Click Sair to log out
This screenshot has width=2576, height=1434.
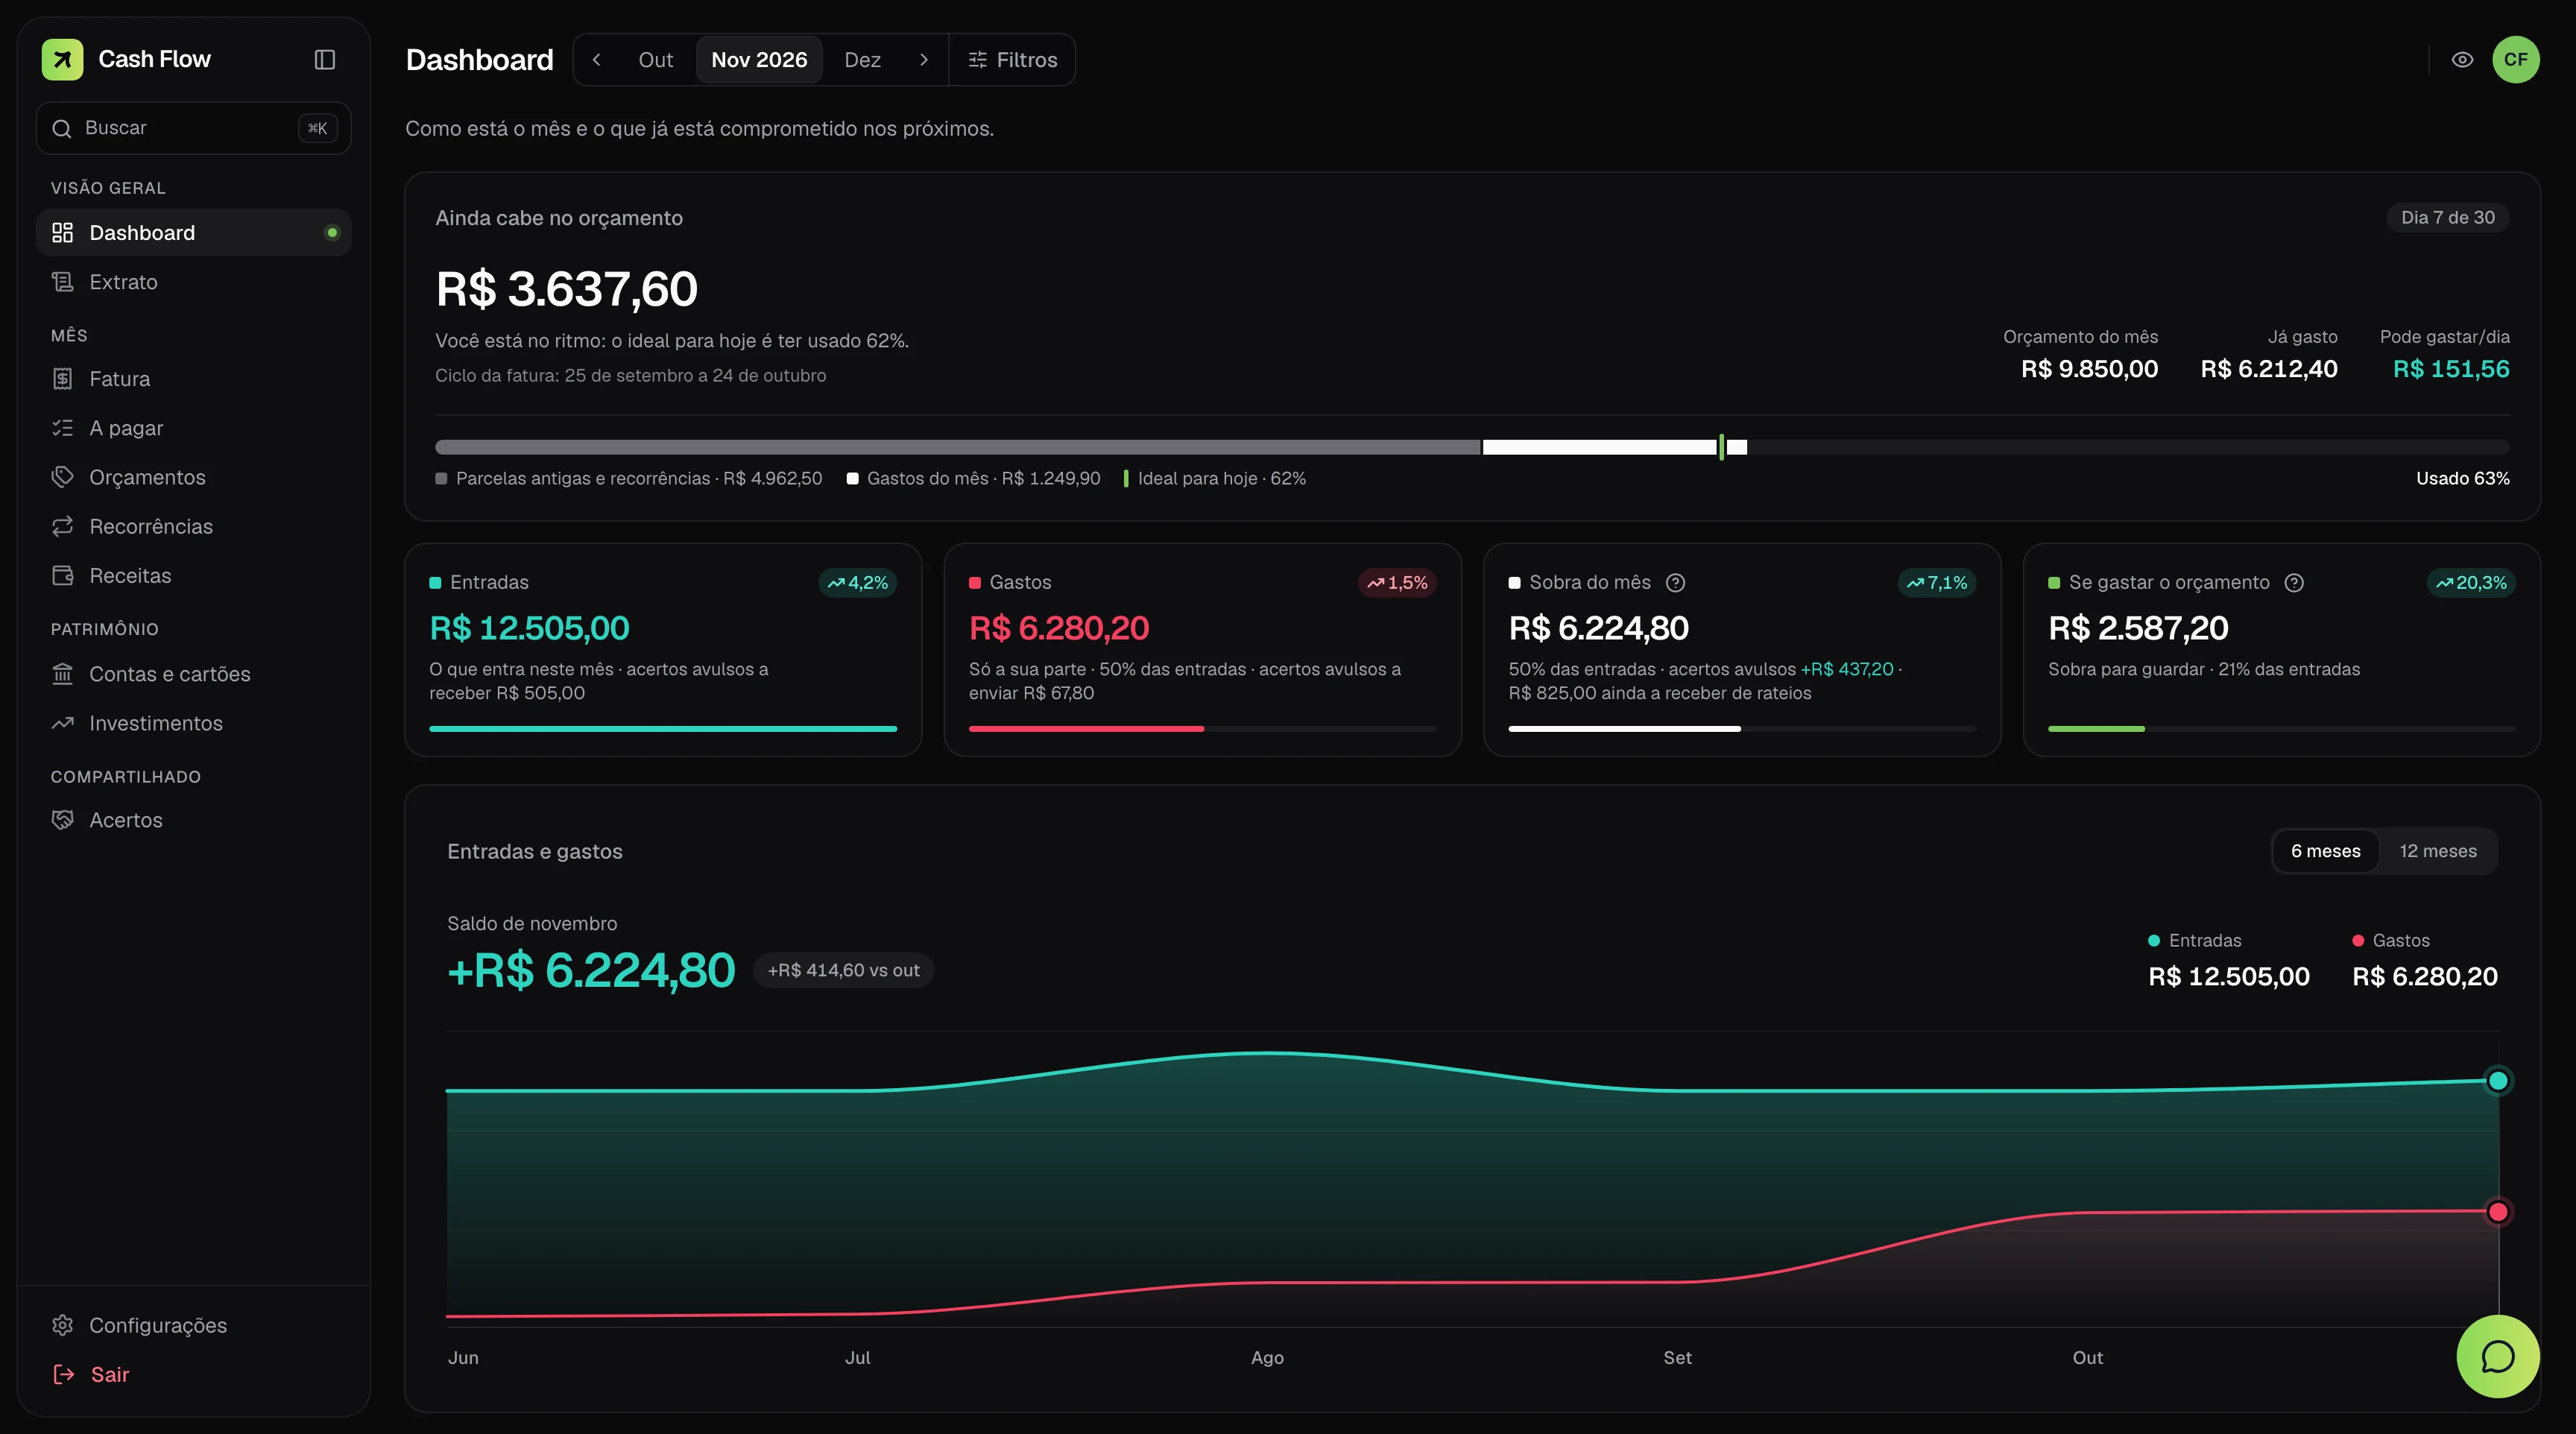point(193,1374)
